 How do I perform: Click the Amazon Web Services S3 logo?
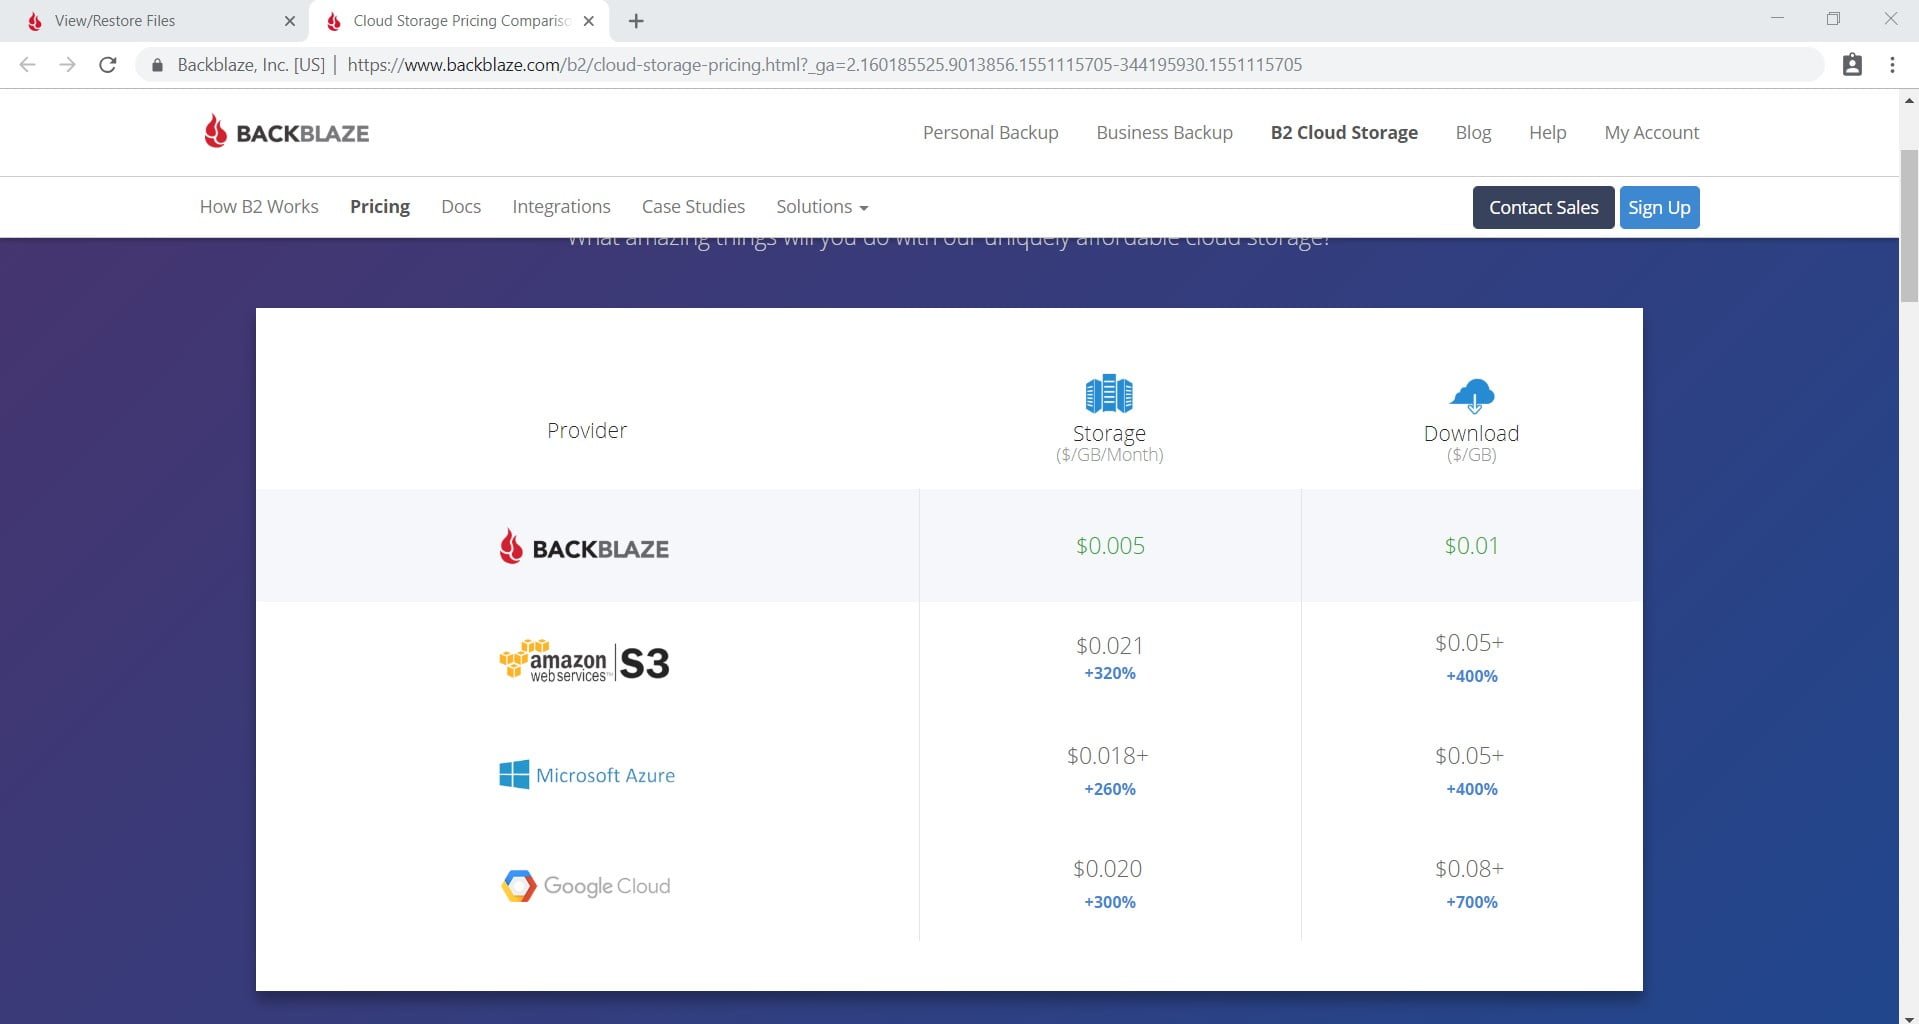(584, 661)
